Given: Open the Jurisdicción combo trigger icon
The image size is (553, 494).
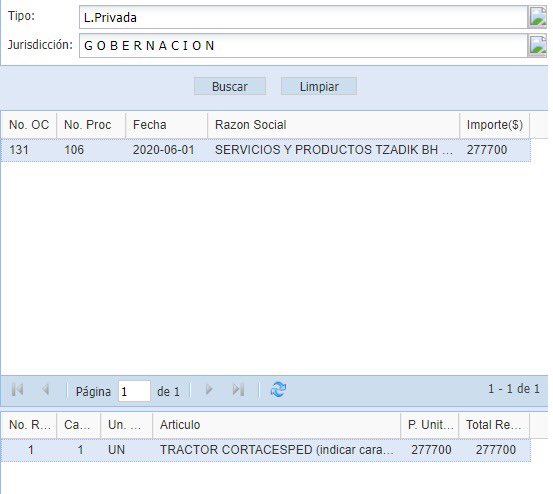Looking at the screenshot, I should (537, 45).
